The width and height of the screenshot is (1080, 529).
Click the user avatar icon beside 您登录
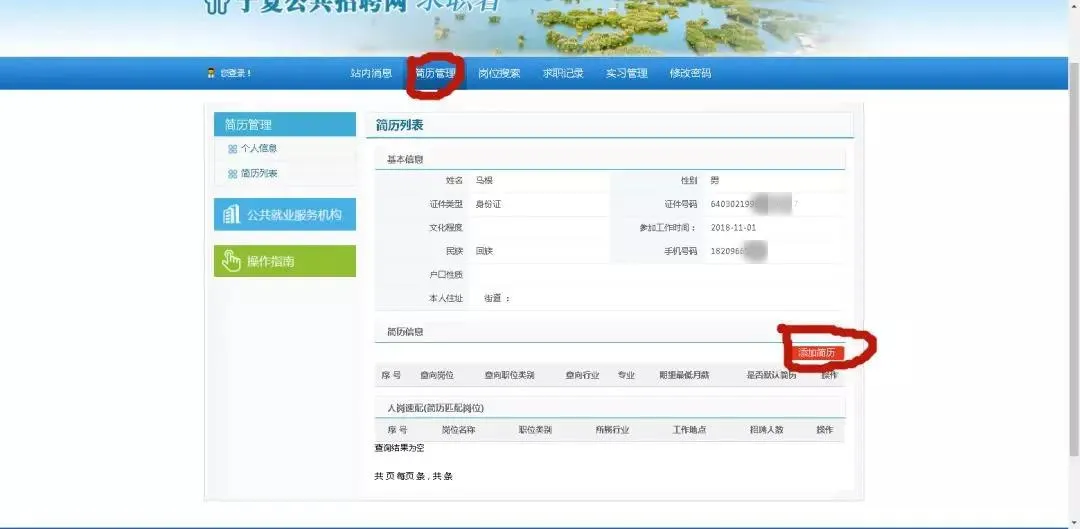point(211,73)
